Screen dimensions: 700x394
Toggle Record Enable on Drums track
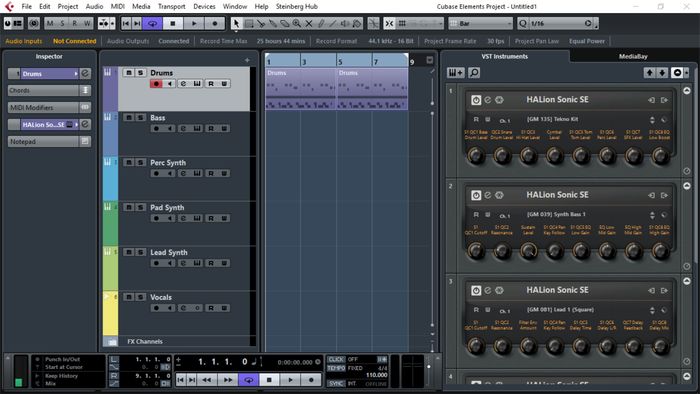[156, 83]
